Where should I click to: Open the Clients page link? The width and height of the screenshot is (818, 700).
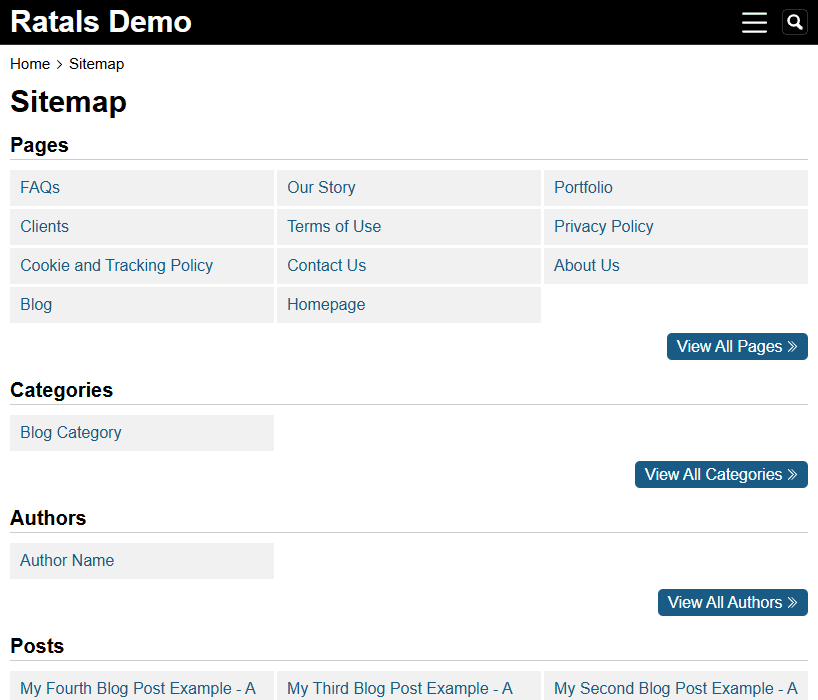[142, 227]
